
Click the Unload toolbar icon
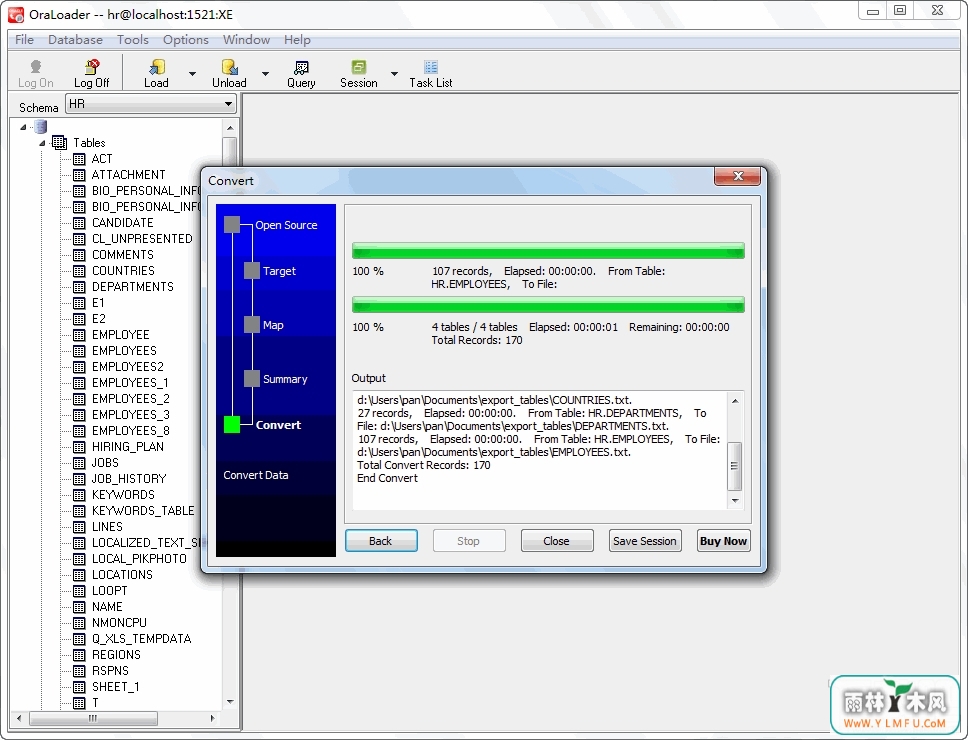[229, 67]
